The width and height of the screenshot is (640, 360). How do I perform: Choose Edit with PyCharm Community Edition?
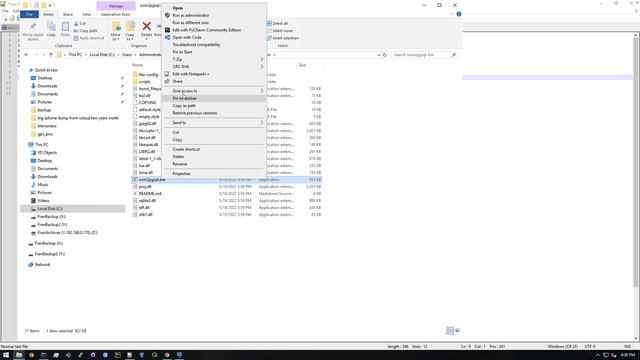pyautogui.click(x=214, y=30)
